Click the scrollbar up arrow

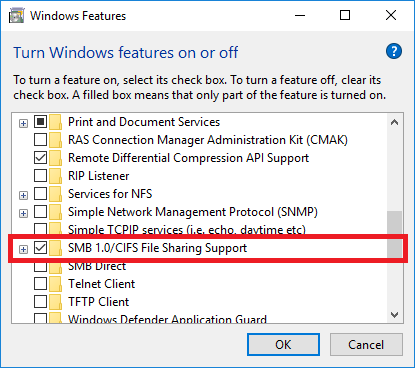point(395,122)
